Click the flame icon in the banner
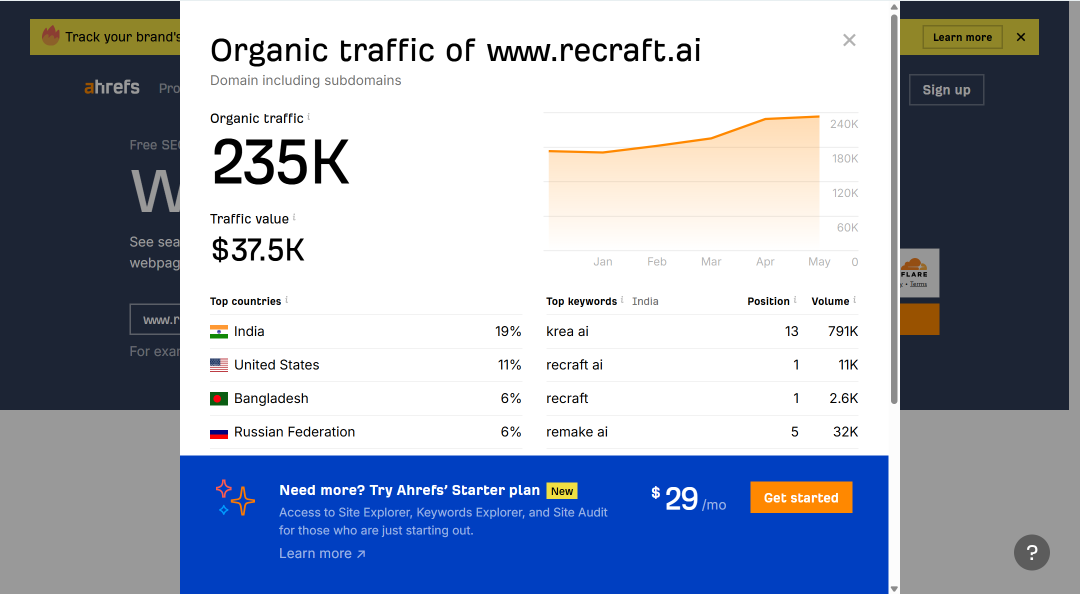Screen dimensions: 1080x594 (50, 35)
